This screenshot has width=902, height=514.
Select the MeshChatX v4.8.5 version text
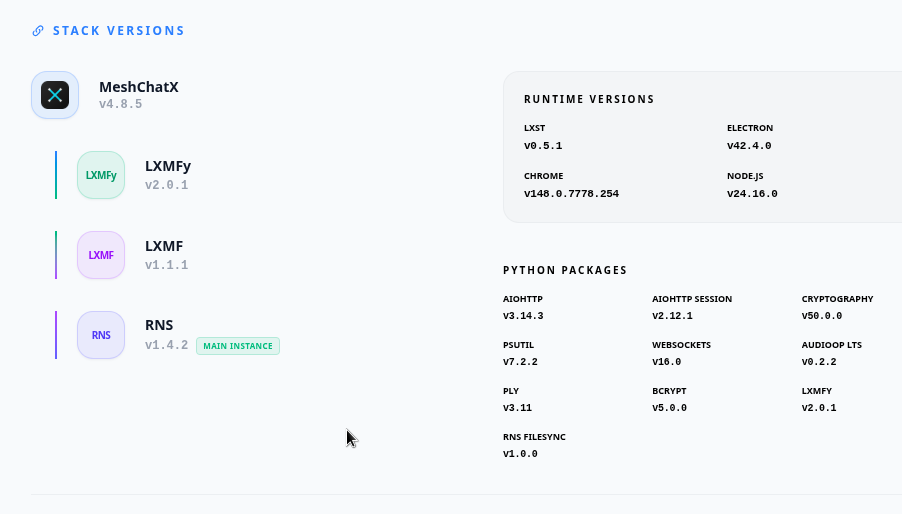tap(120, 104)
